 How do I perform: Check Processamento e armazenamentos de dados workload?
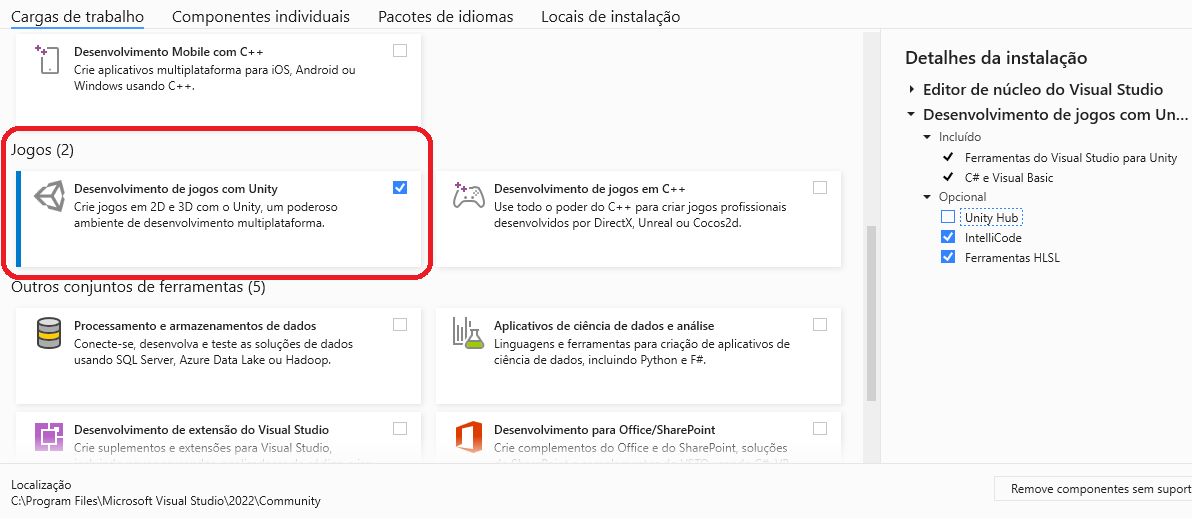click(x=400, y=324)
